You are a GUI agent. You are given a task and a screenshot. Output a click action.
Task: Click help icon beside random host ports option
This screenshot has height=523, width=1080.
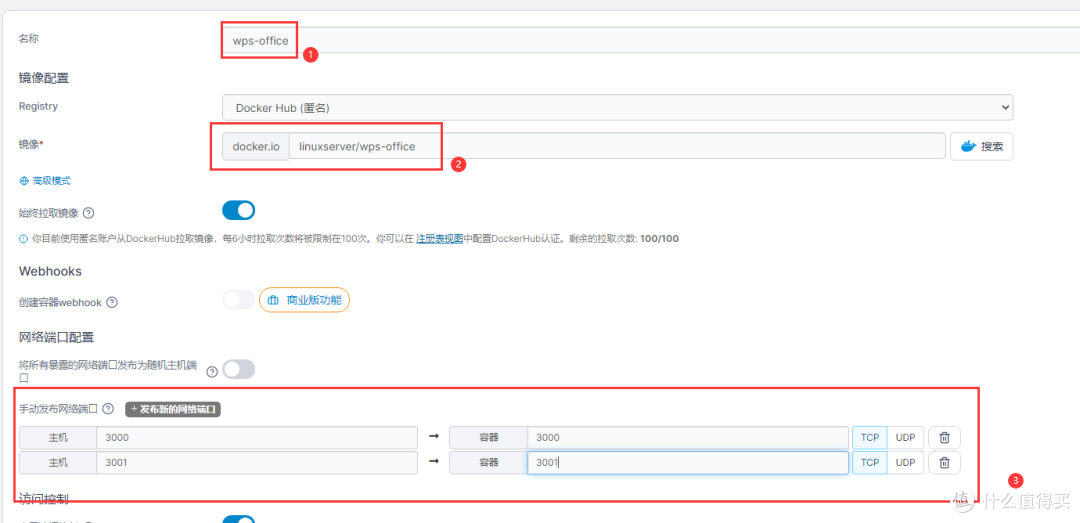click(212, 371)
